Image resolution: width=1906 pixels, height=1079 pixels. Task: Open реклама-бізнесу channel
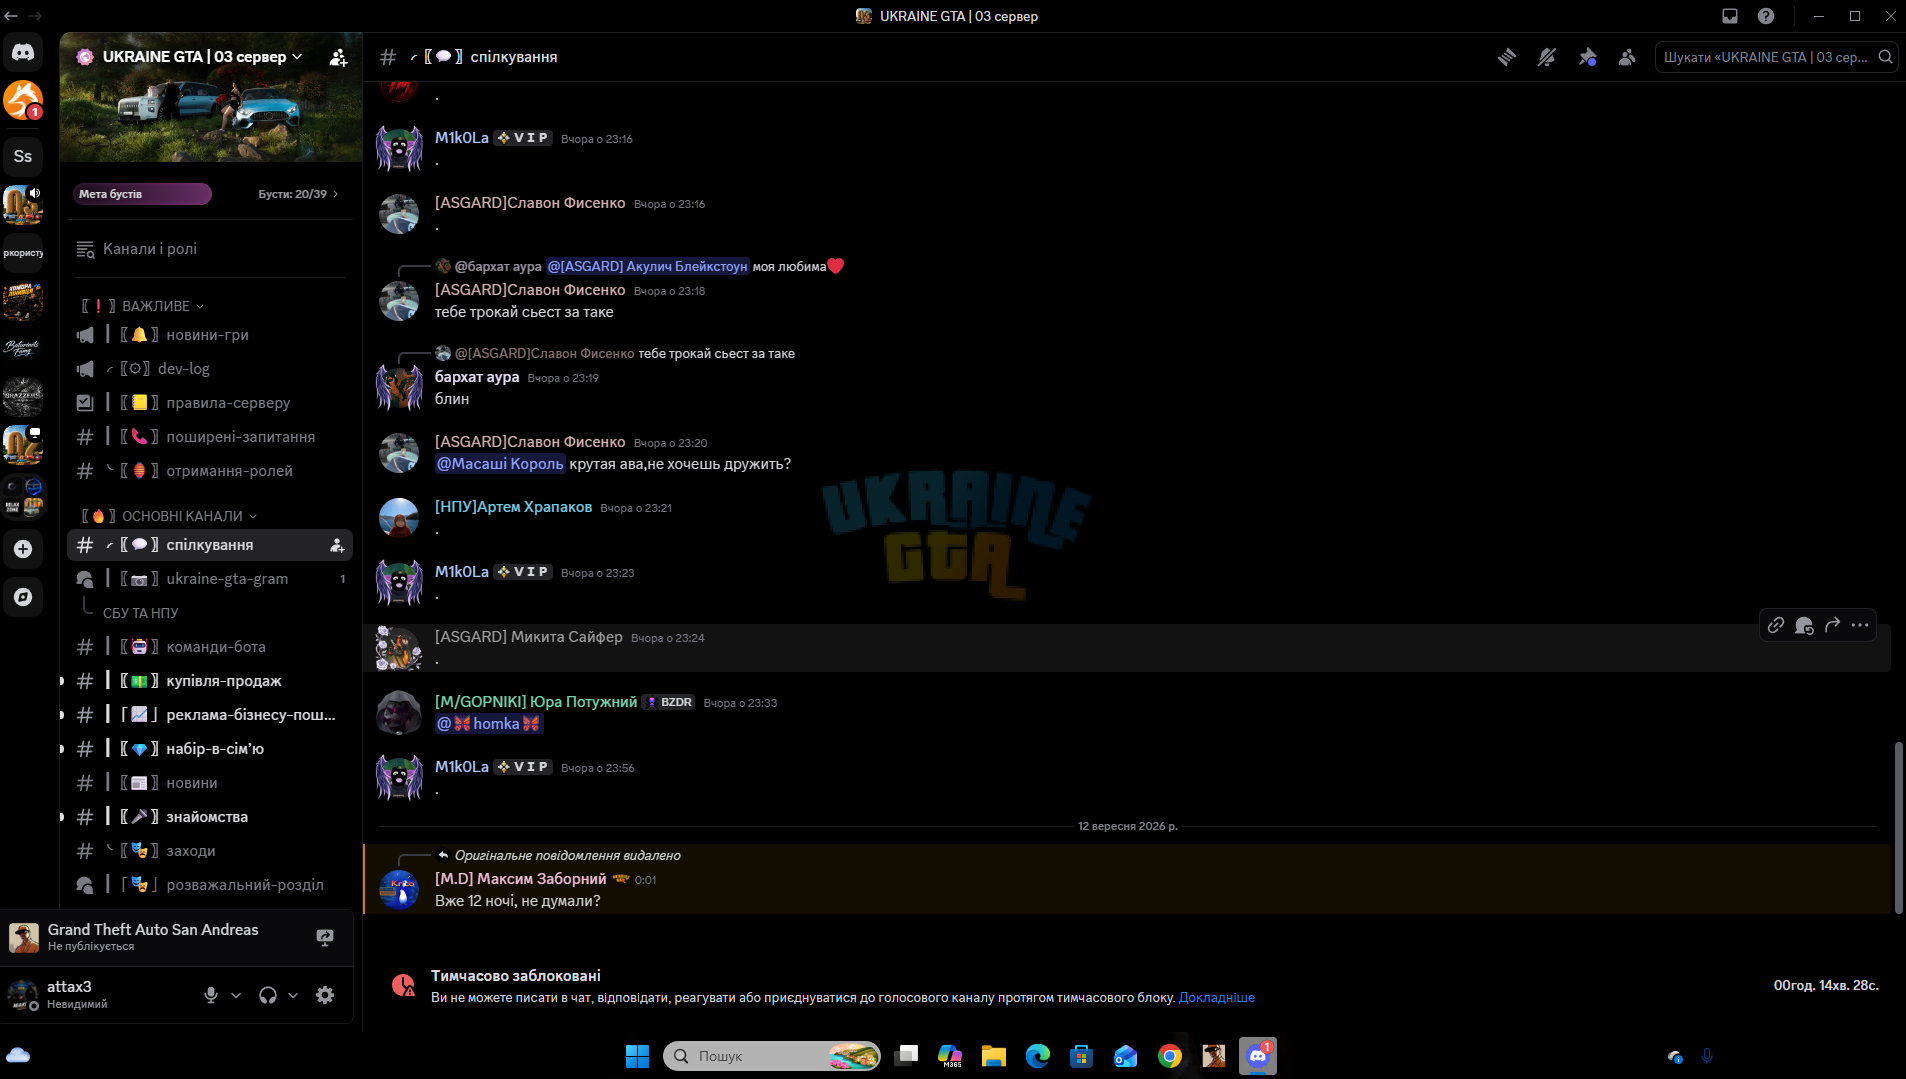click(x=210, y=715)
